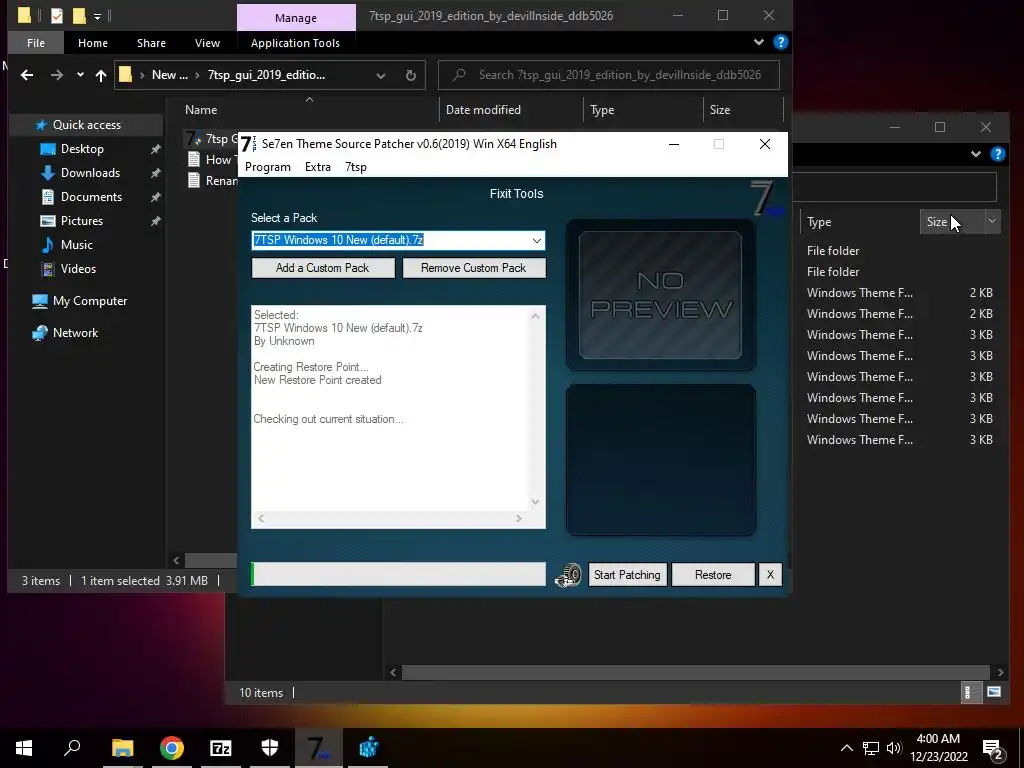Click the Up one level arrow
This screenshot has height=768, width=1024.
click(x=101, y=75)
